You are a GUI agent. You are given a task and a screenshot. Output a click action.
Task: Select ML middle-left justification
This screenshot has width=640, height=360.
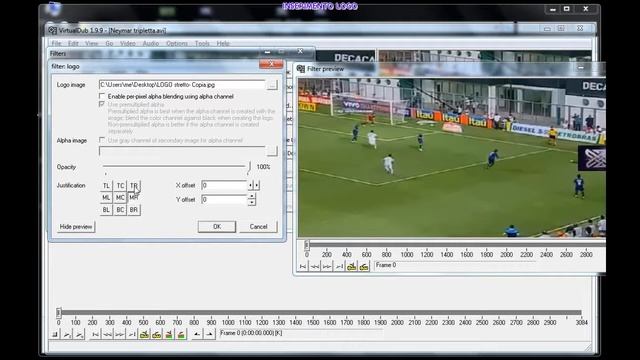pyautogui.click(x=106, y=198)
